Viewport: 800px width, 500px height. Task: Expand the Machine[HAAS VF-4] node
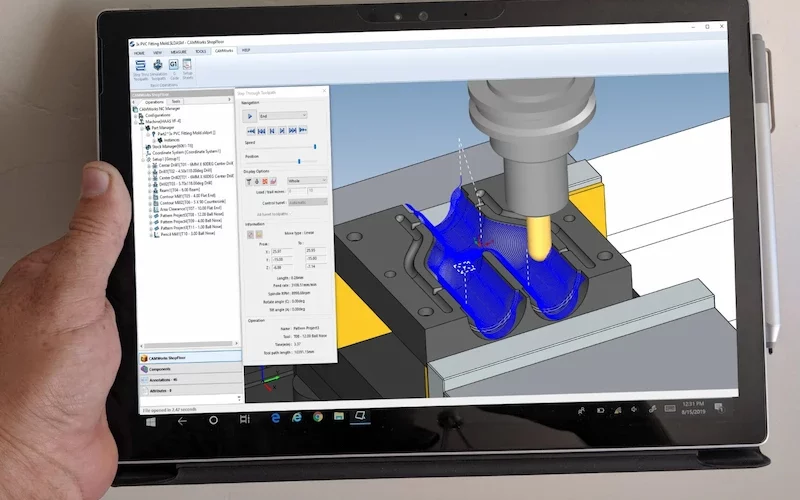click(135, 121)
